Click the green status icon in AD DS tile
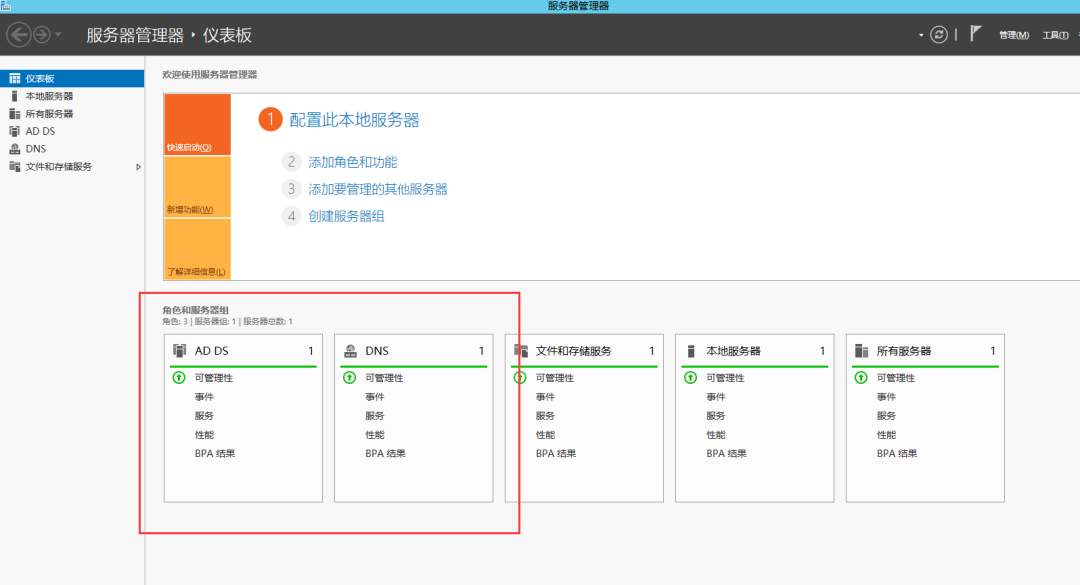The width and height of the screenshot is (1080, 585). (179, 378)
